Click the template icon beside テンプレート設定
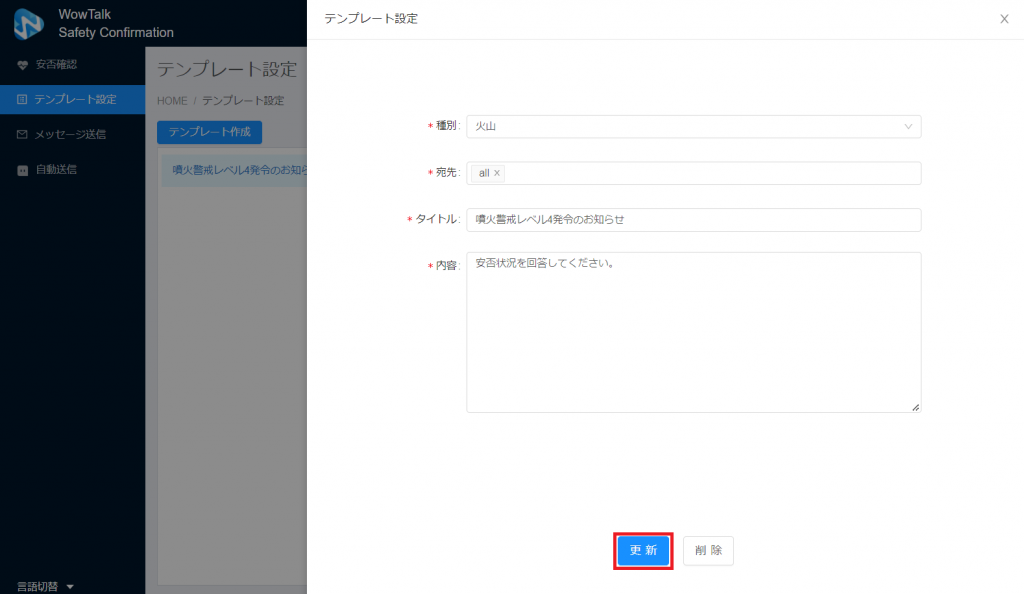 coord(22,99)
